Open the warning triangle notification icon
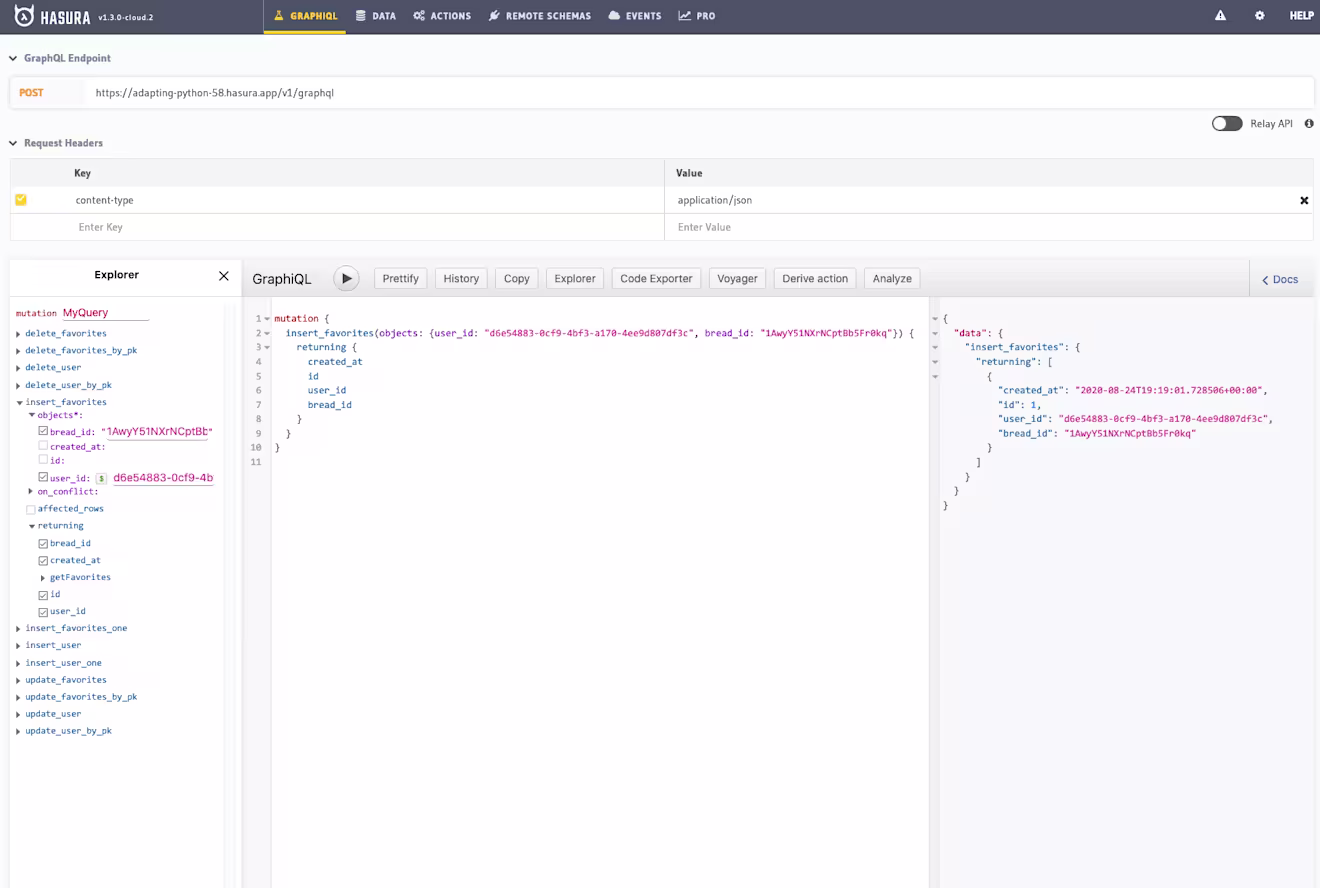The height and width of the screenshot is (888, 1320). tap(1220, 16)
